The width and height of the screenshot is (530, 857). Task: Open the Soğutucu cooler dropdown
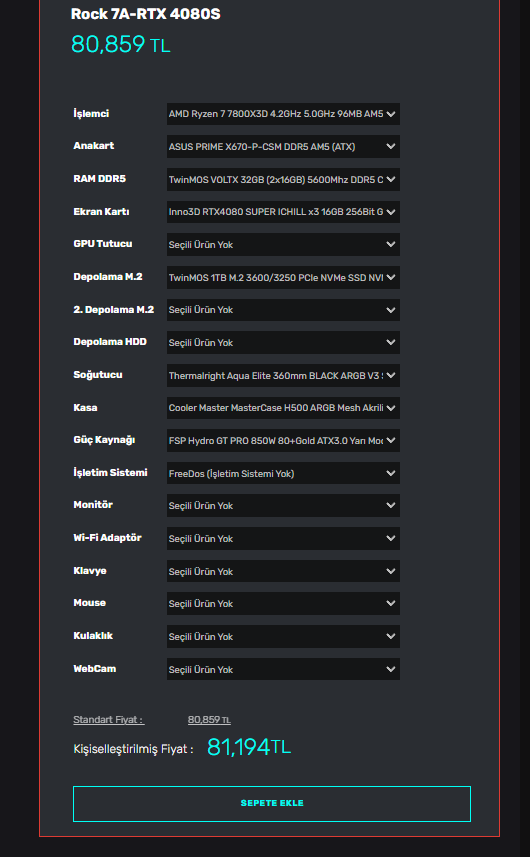283,375
